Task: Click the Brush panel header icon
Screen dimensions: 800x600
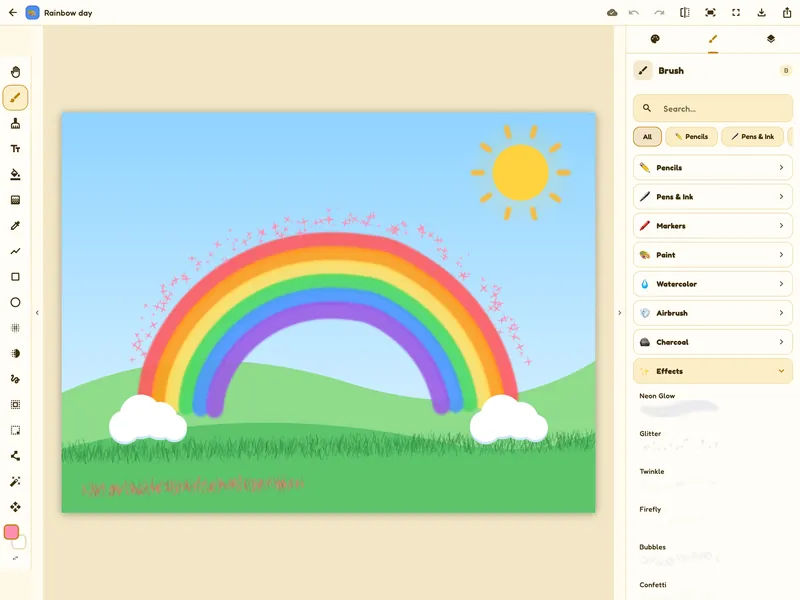Action: (643, 70)
